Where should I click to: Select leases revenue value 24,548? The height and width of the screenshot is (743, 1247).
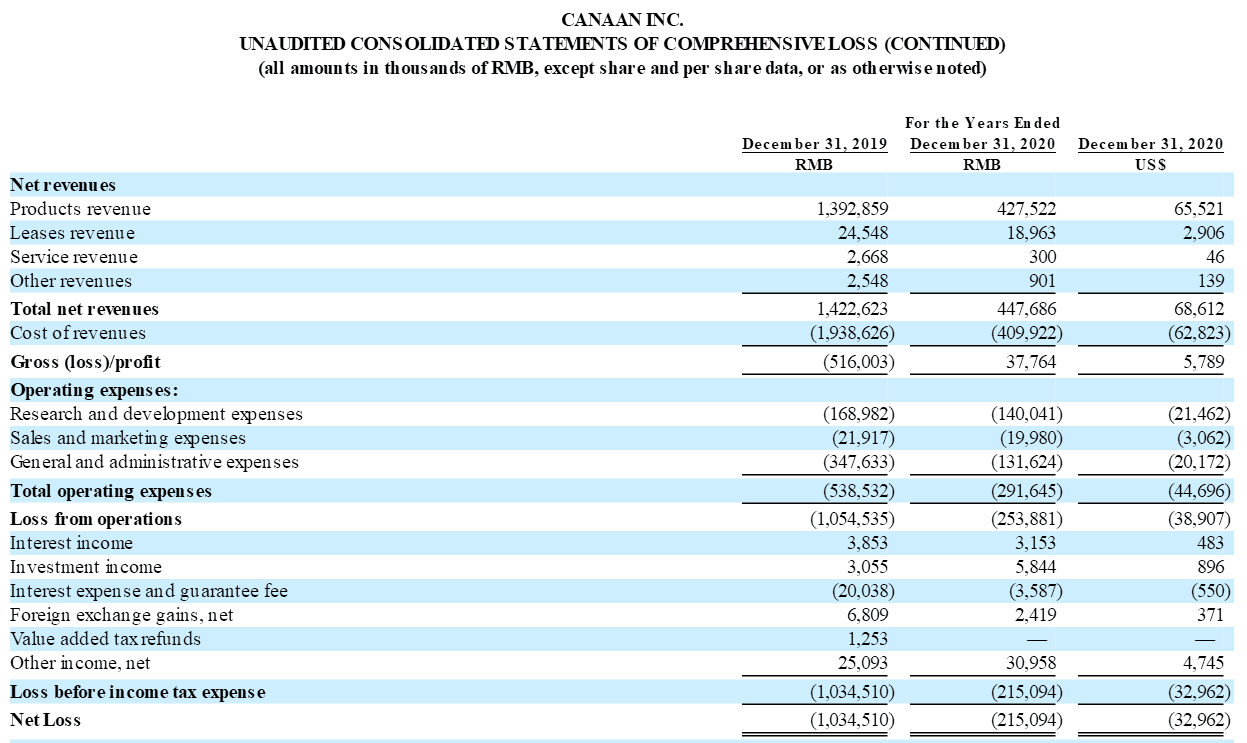point(863,233)
